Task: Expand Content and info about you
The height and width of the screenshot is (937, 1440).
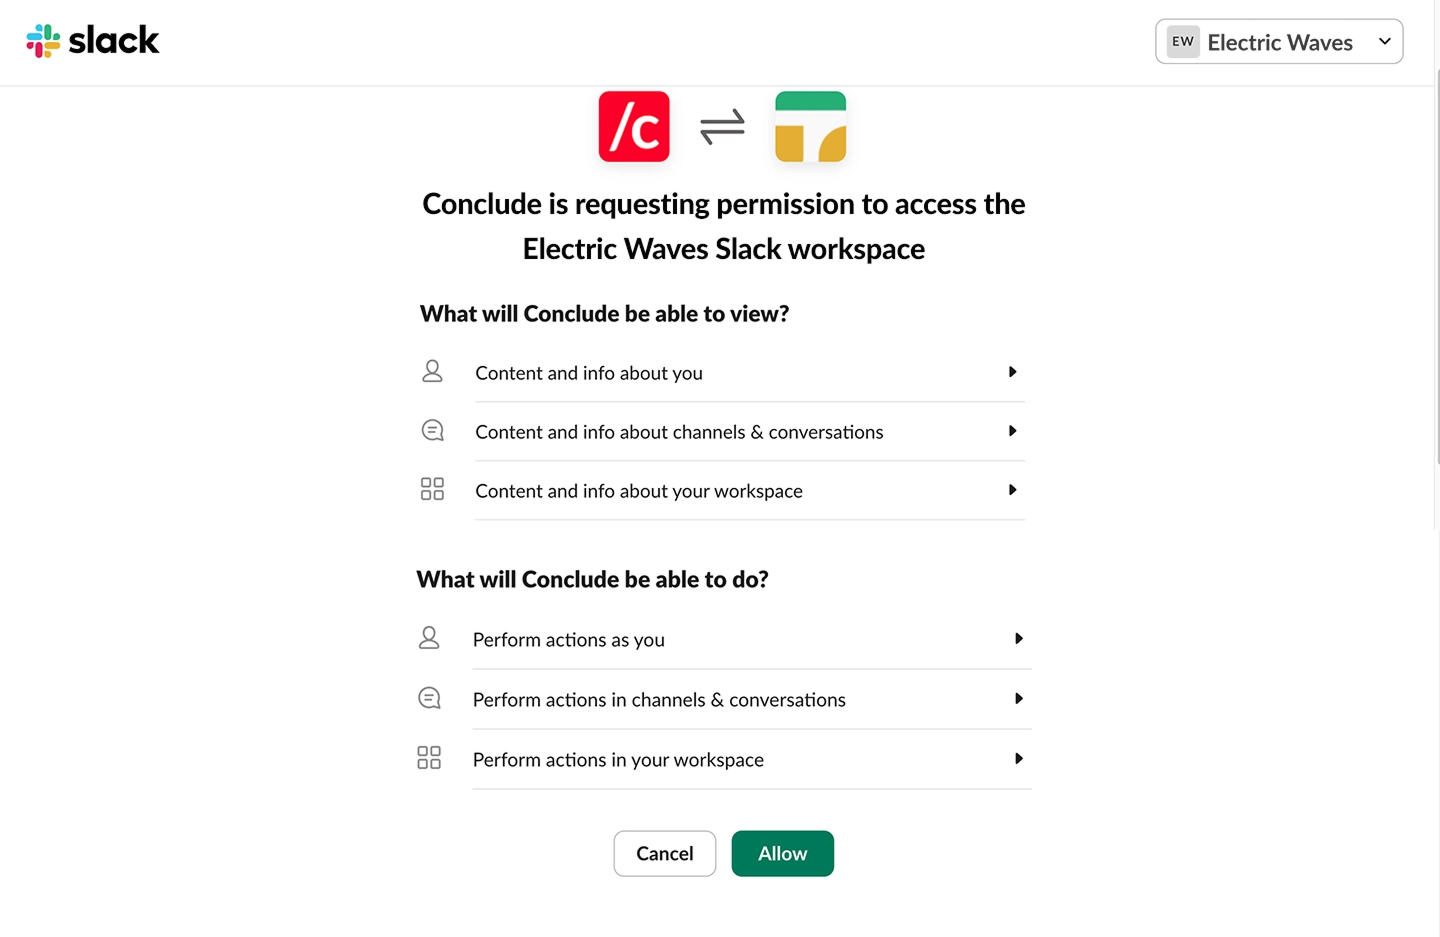Action: coord(1012,371)
